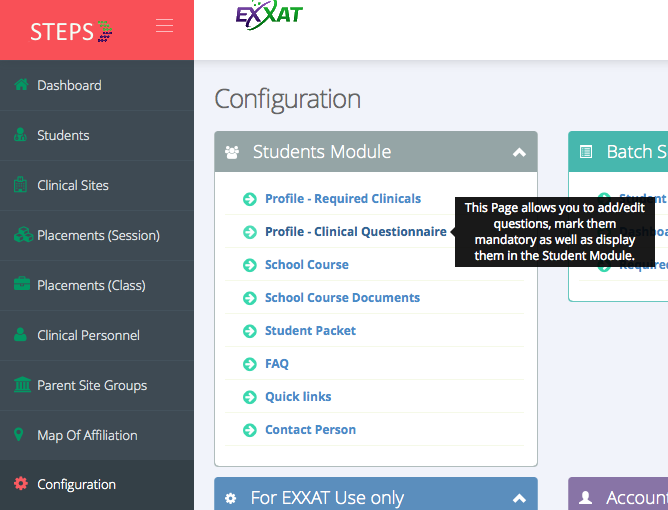Open Profile - Required Clinicals link

point(343,199)
